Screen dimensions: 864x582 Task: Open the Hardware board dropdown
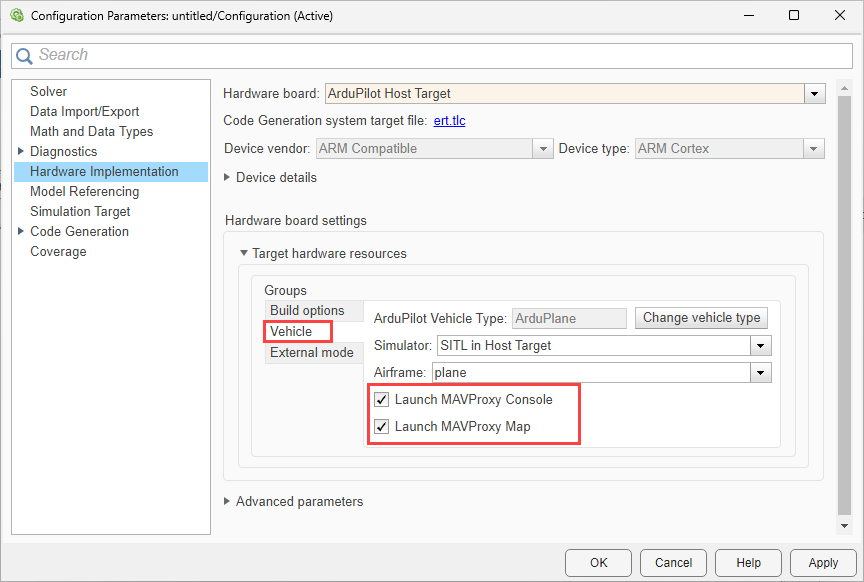point(815,94)
